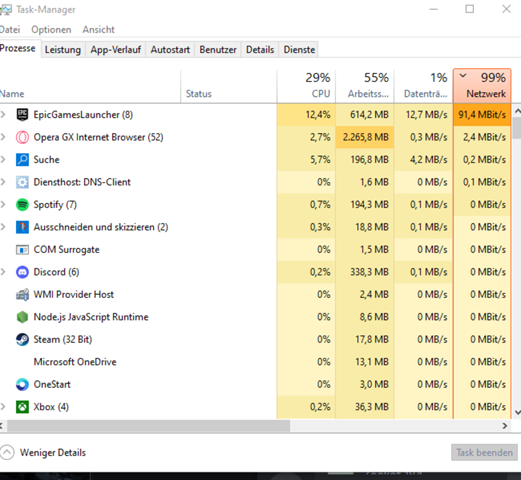521x480 pixels.
Task: Click the 91,4 MBit/s network value
Action: pyautogui.click(x=482, y=115)
